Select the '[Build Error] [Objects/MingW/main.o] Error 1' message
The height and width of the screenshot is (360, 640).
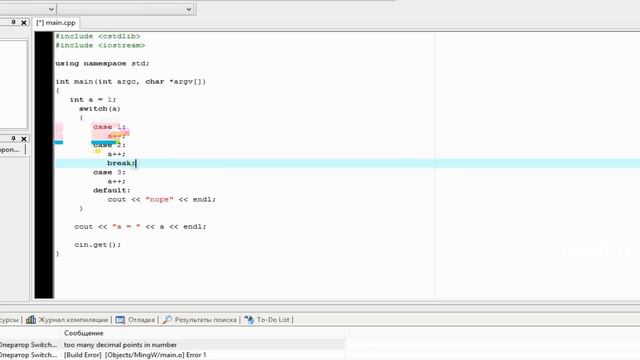pos(135,355)
